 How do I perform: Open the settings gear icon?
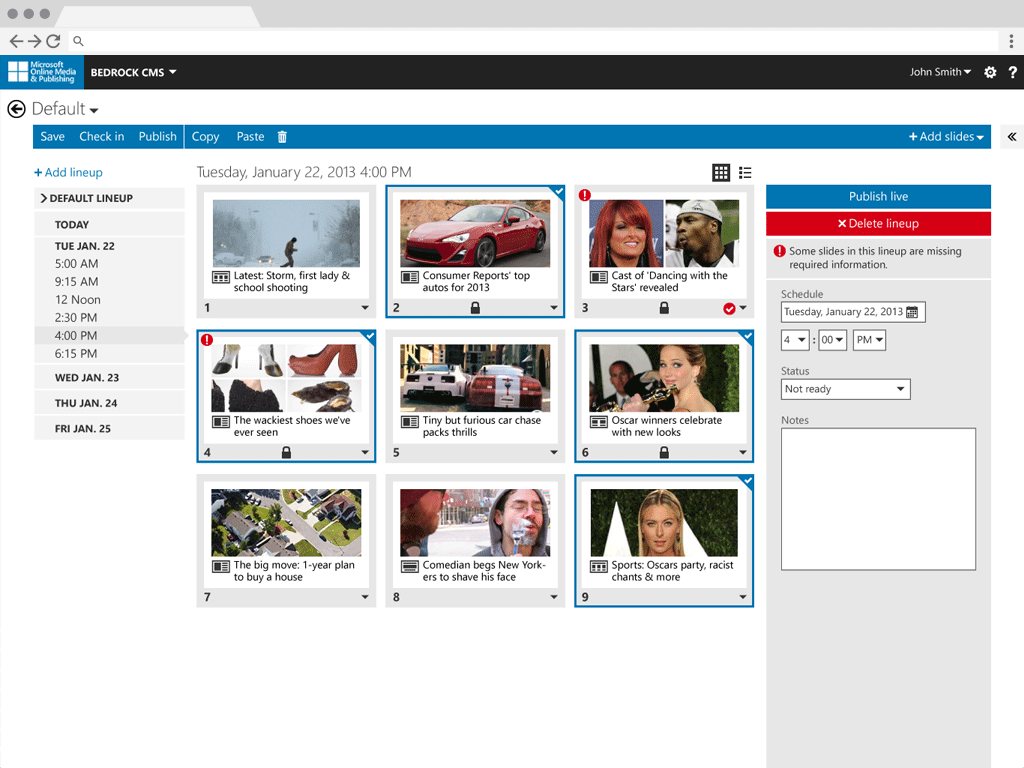point(990,72)
